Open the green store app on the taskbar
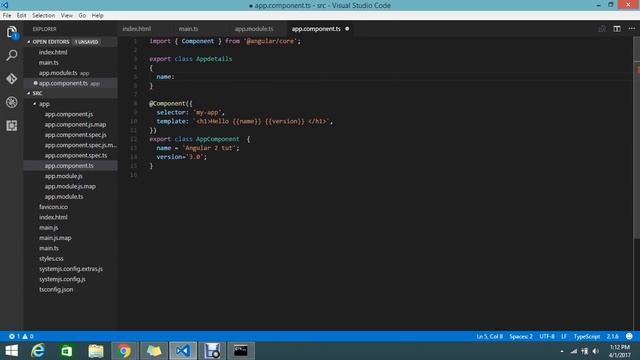This screenshot has width=640, height=360. (67, 351)
